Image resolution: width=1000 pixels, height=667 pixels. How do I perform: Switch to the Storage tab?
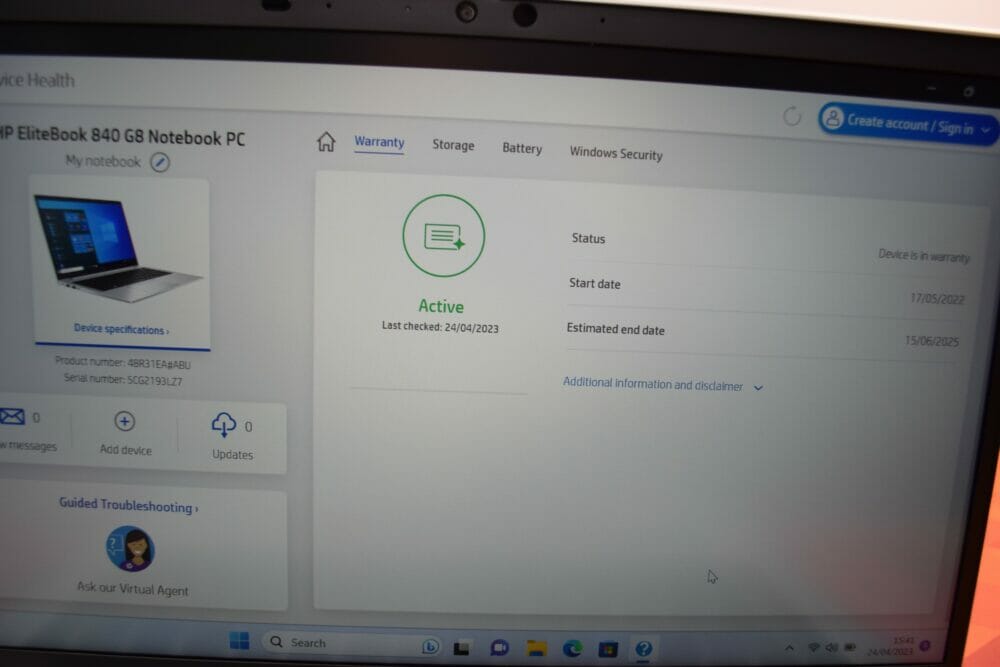coord(453,145)
